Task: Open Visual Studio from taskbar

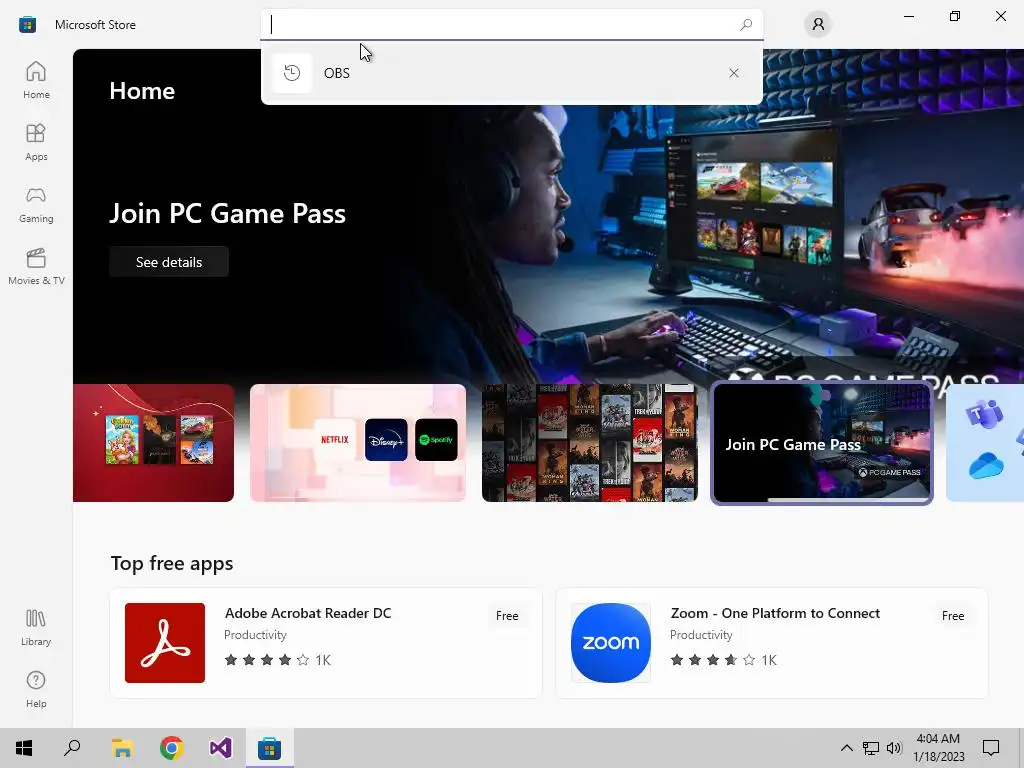Action: [220, 748]
